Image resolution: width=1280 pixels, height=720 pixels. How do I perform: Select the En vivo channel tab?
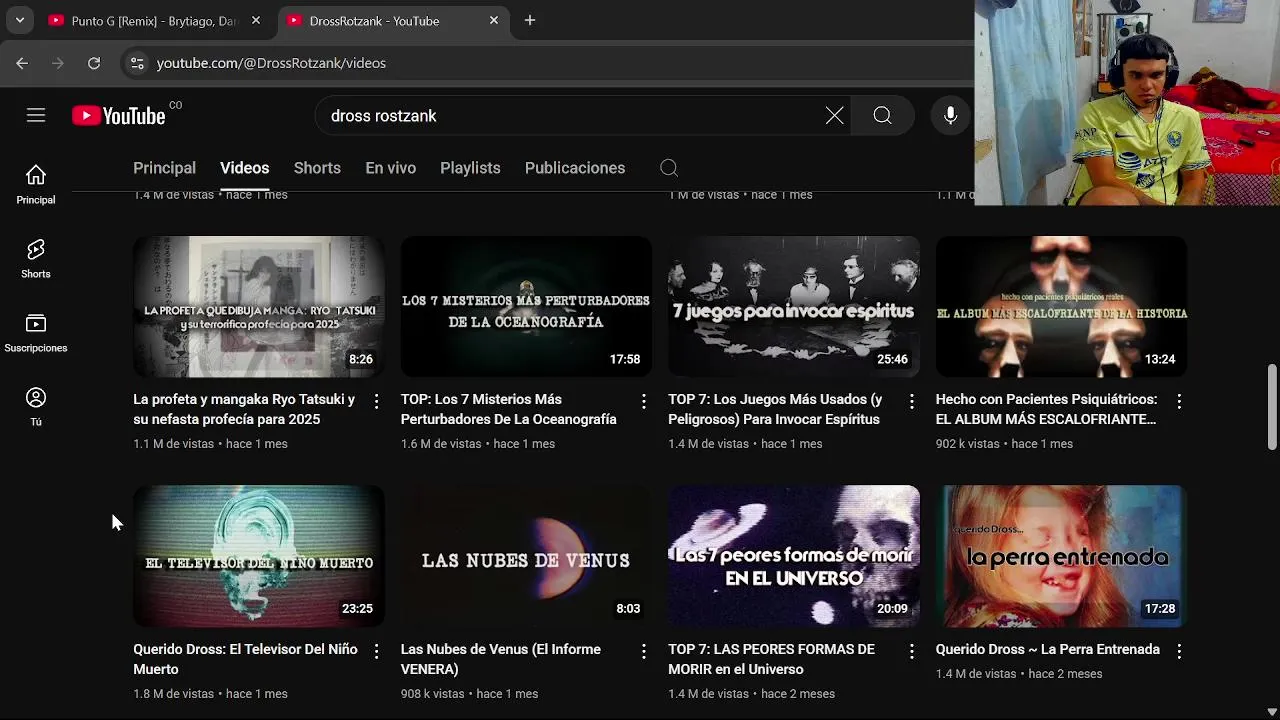[x=391, y=168]
